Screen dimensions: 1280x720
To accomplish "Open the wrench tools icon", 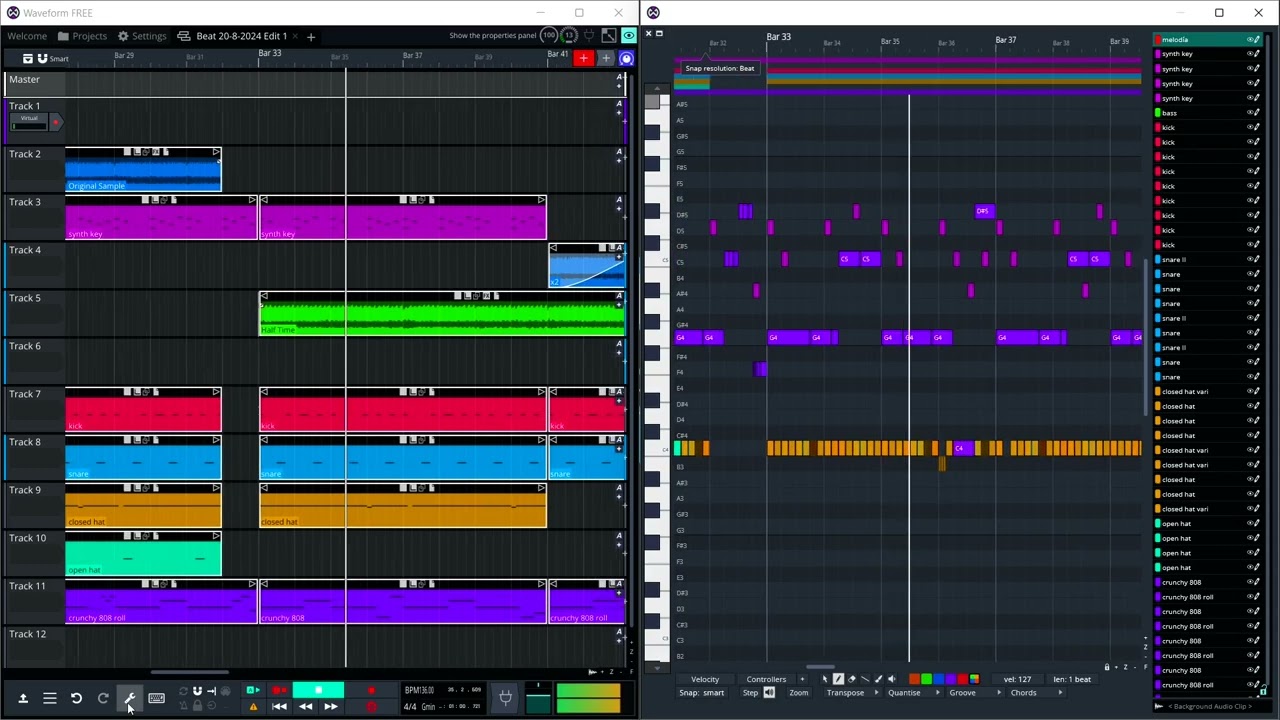I will pyautogui.click(x=130, y=698).
